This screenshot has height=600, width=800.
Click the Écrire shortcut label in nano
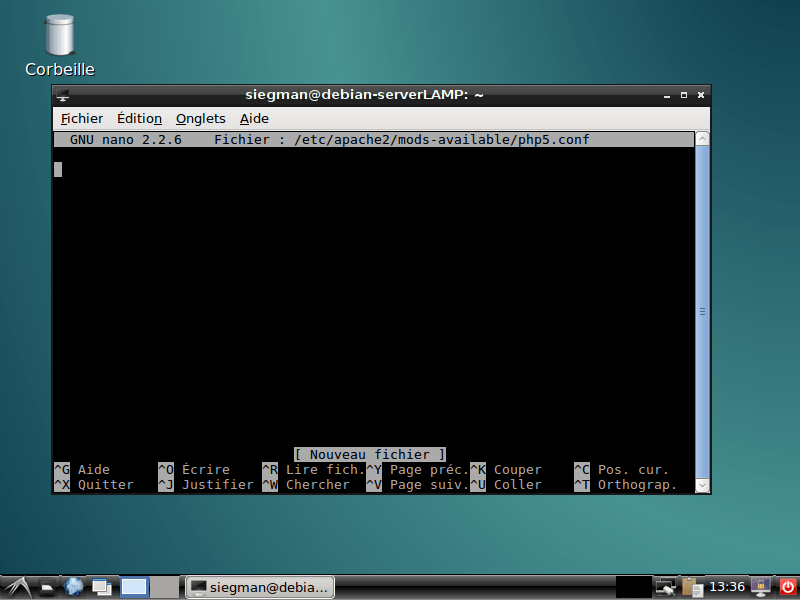(205, 470)
